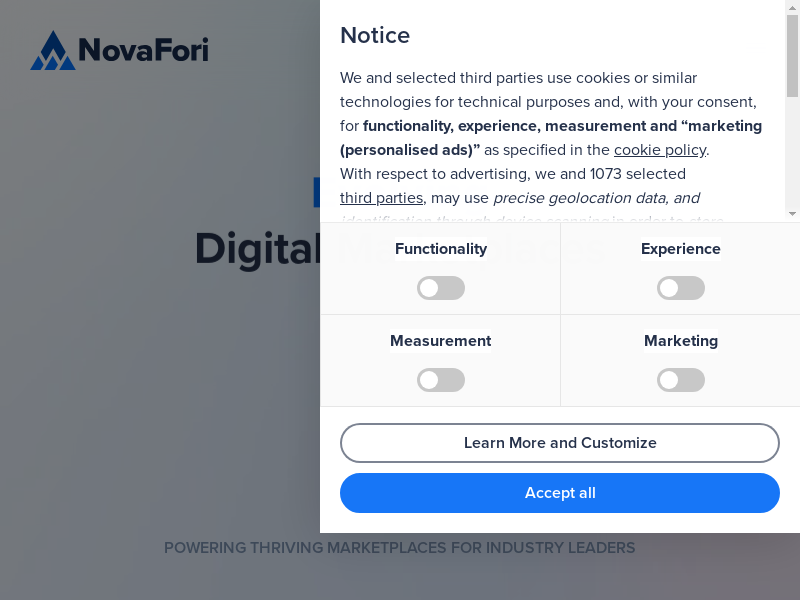Click the NovaFori wordmark text
This screenshot has height=600, width=800.
pyautogui.click(x=143, y=49)
